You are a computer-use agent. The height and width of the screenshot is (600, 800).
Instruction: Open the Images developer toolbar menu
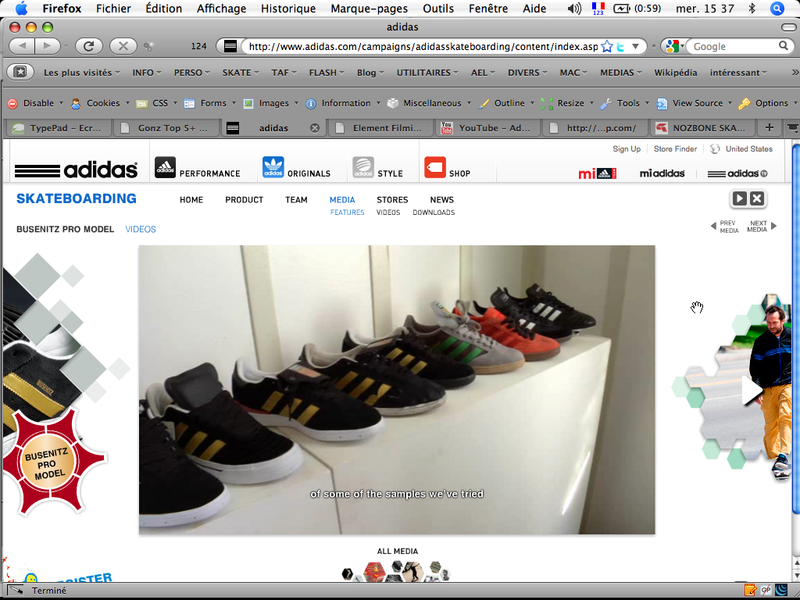click(x=270, y=103)
